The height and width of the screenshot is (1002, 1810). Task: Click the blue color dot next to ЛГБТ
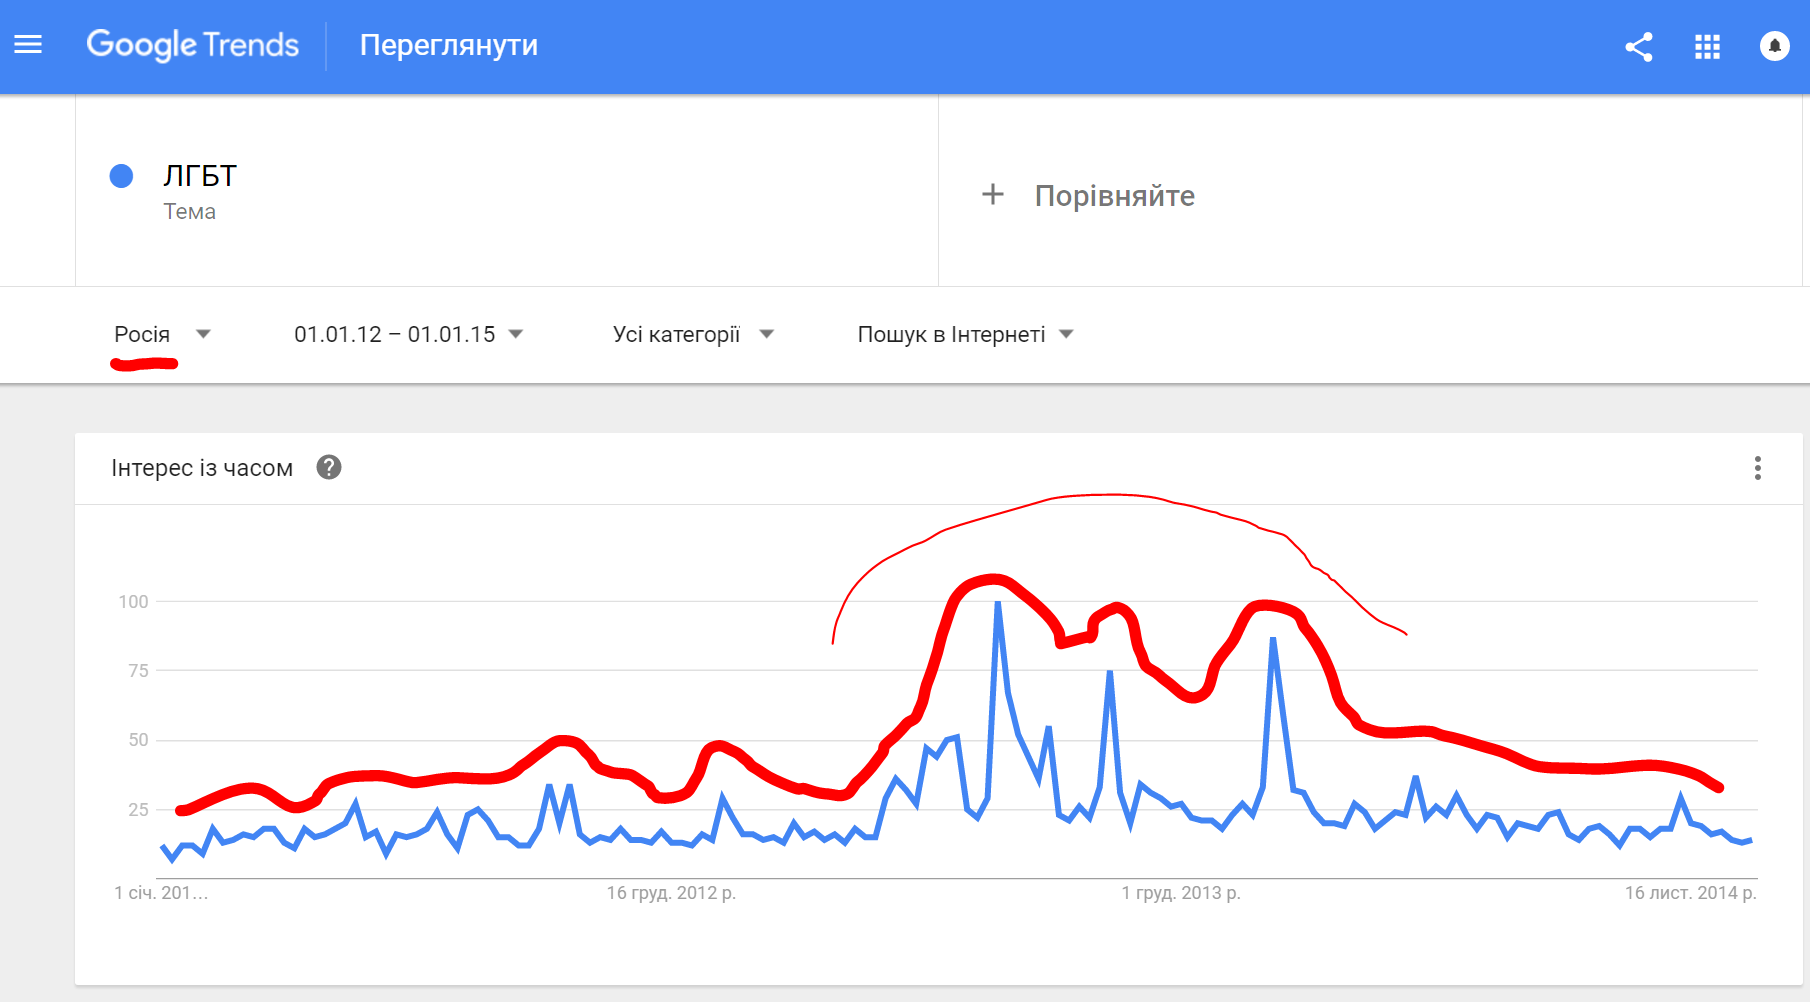pyautogui.click(x=121, y=176)
